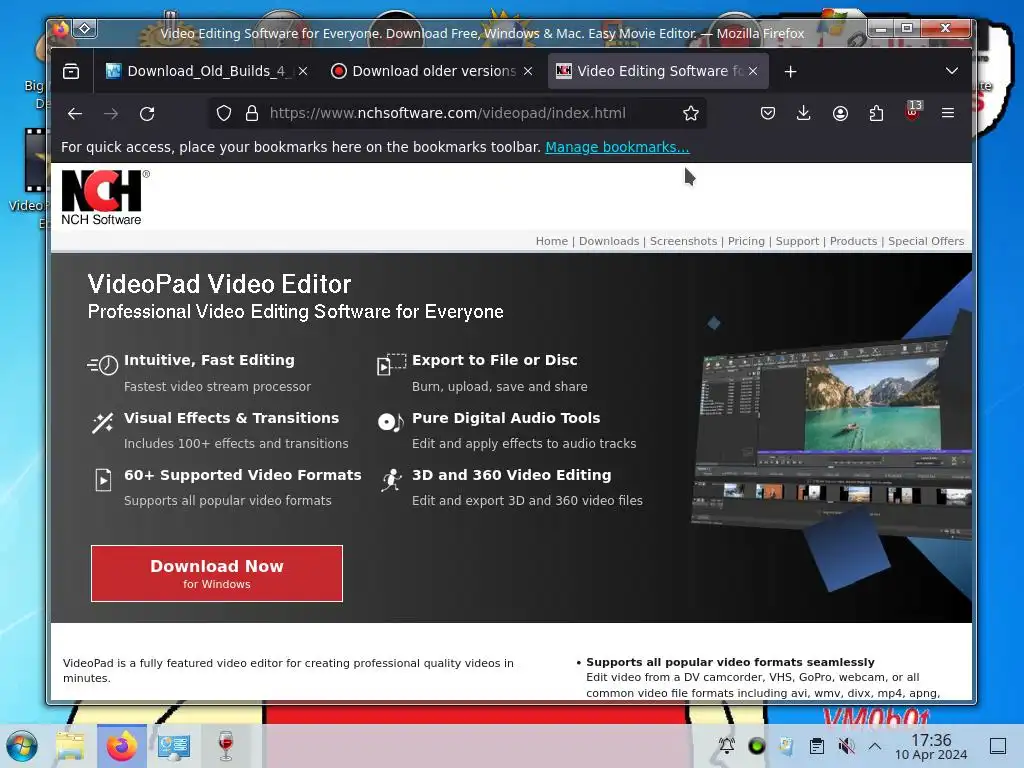Open the Manage bookmarks link

617,148
